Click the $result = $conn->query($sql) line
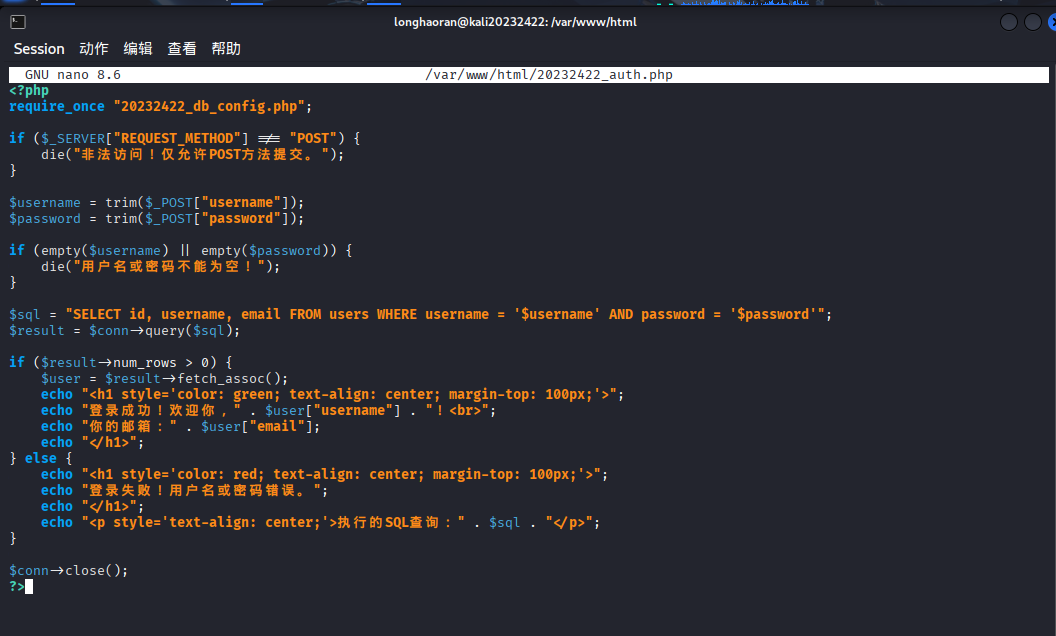The height and width of the screenshot is (636, 1056). point(125,331)
